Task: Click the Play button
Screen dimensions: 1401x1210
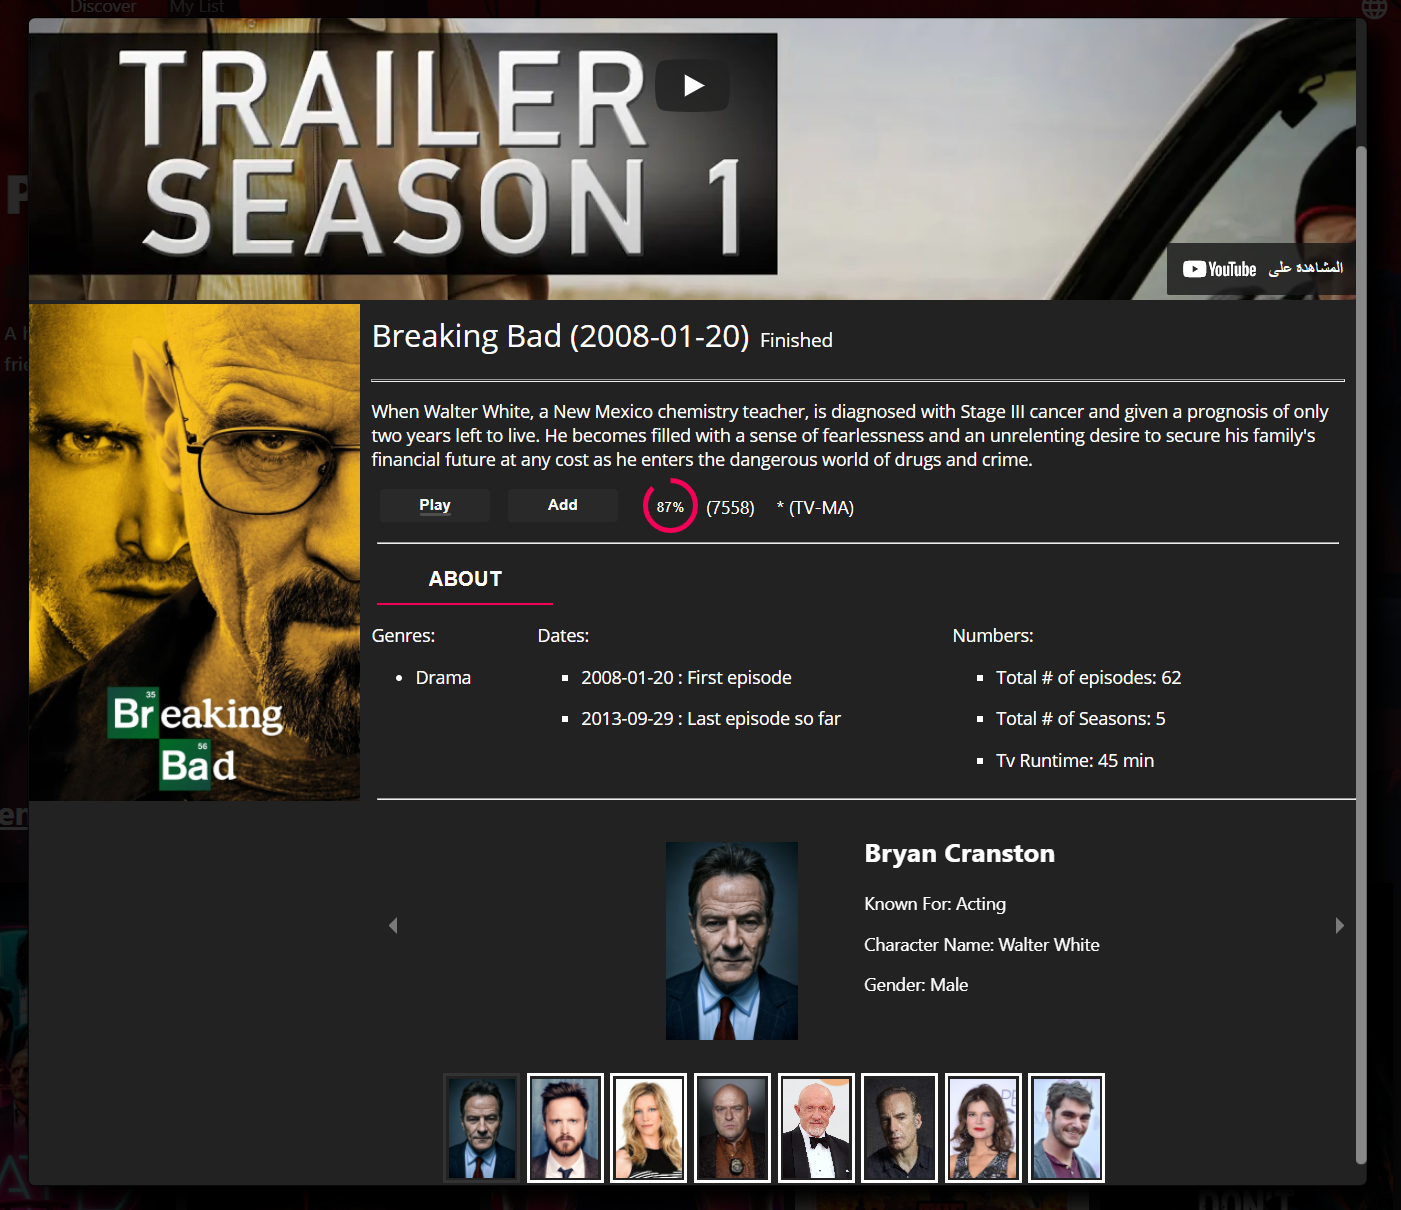Action: 435,505
